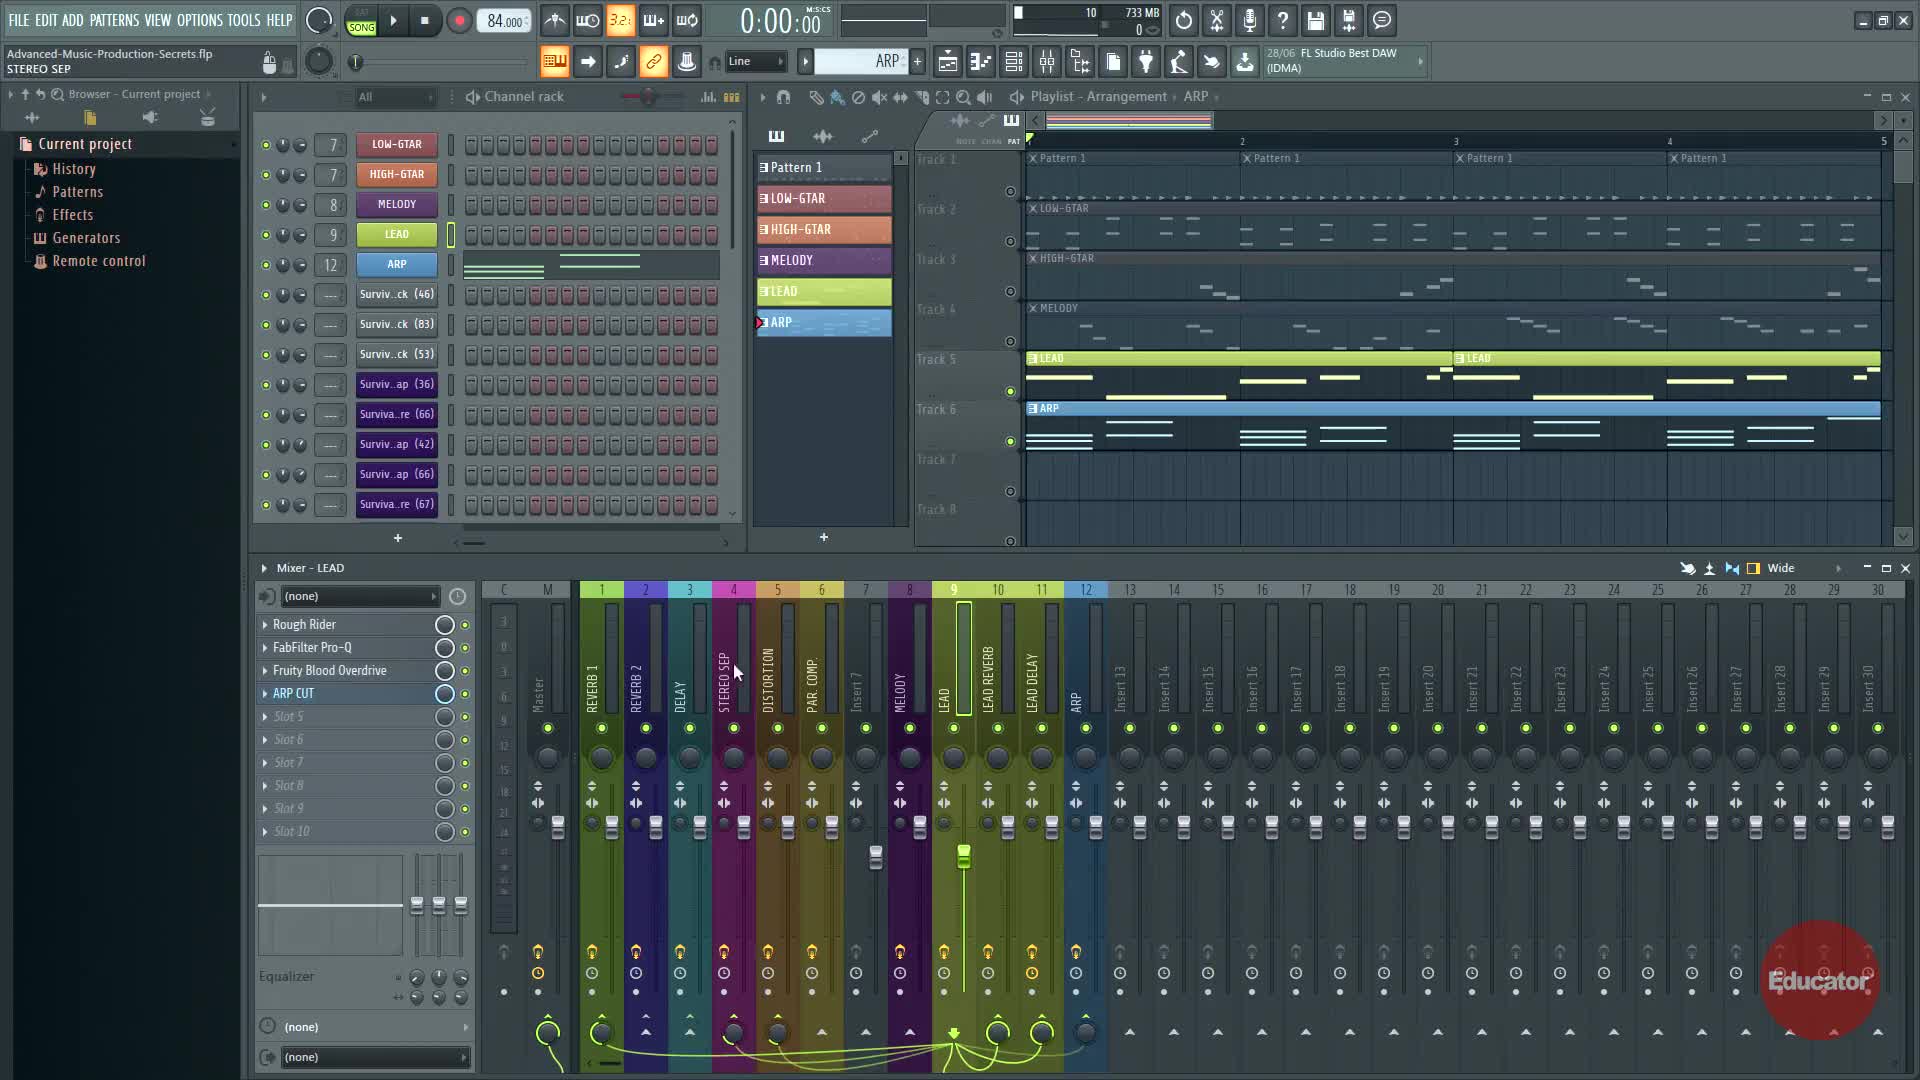This screenshot has height=1080, width=1920.
Task: Click the microphone recording icon
Action: (x=1249, y=20)
